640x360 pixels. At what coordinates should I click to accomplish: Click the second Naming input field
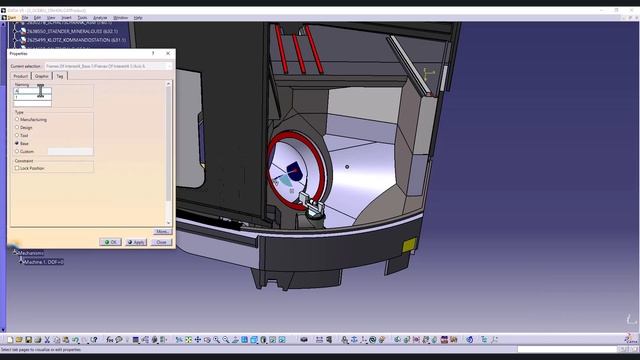33,97
